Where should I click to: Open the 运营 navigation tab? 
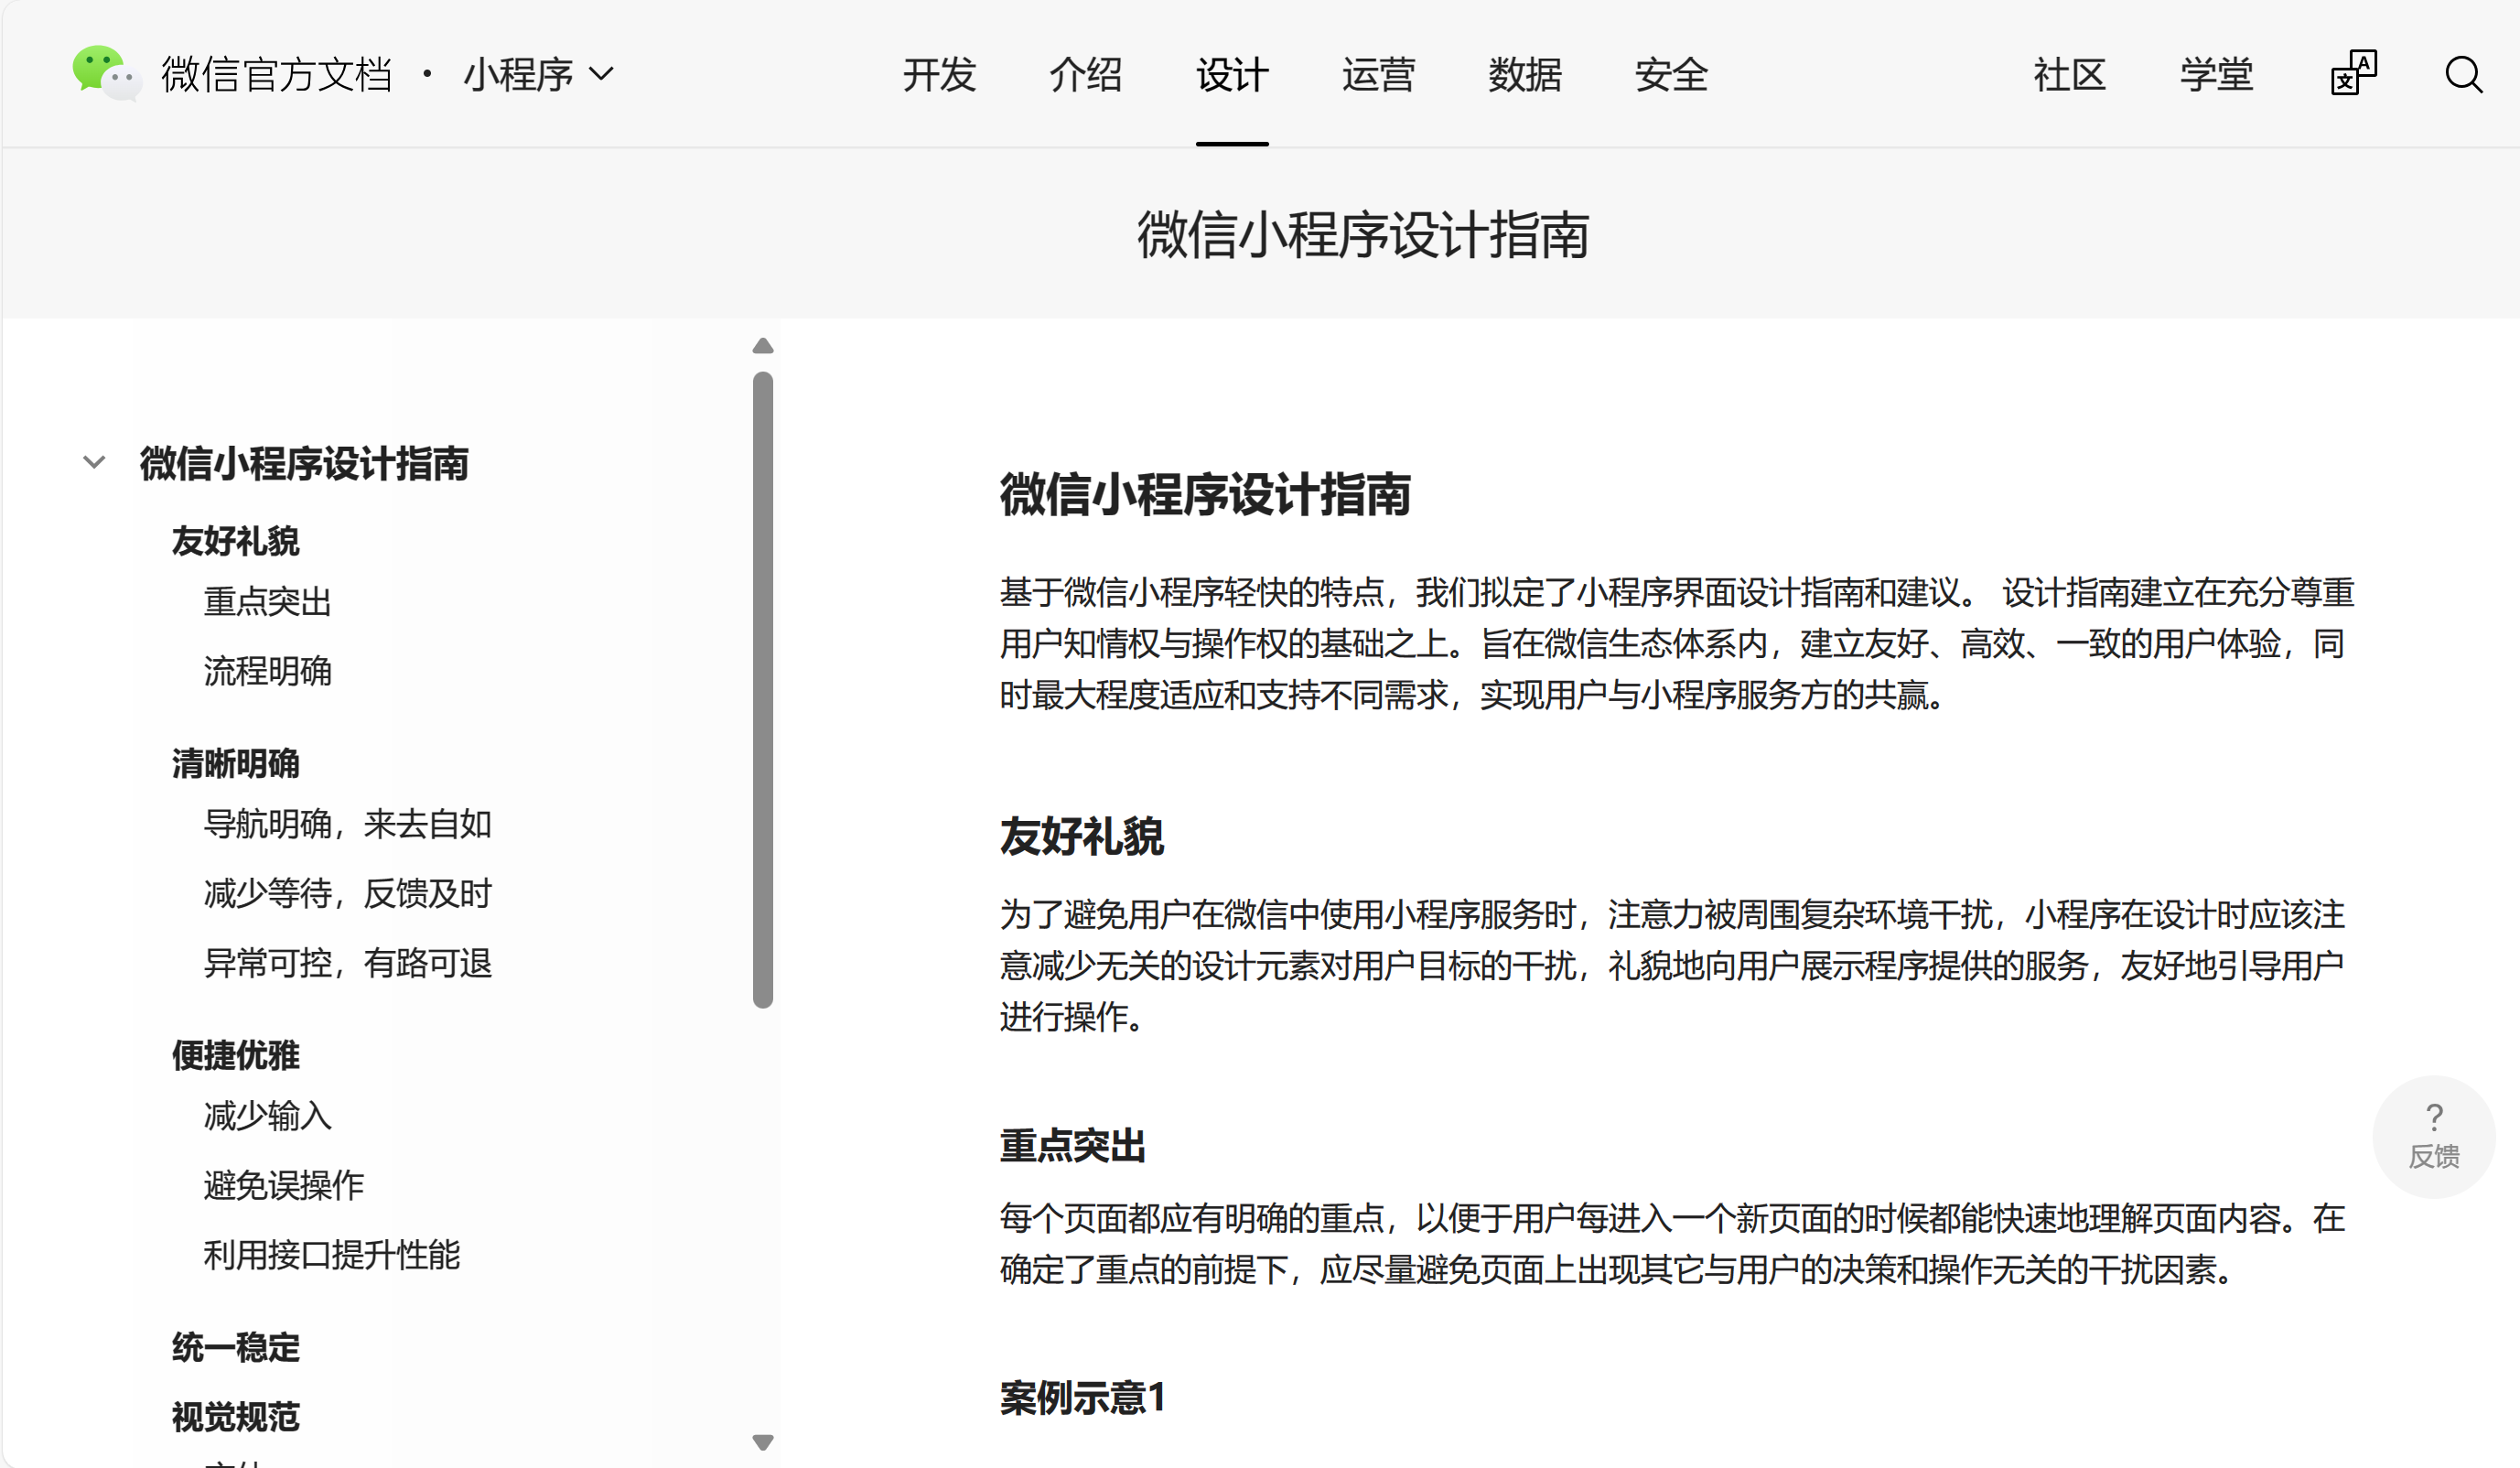1378,75
